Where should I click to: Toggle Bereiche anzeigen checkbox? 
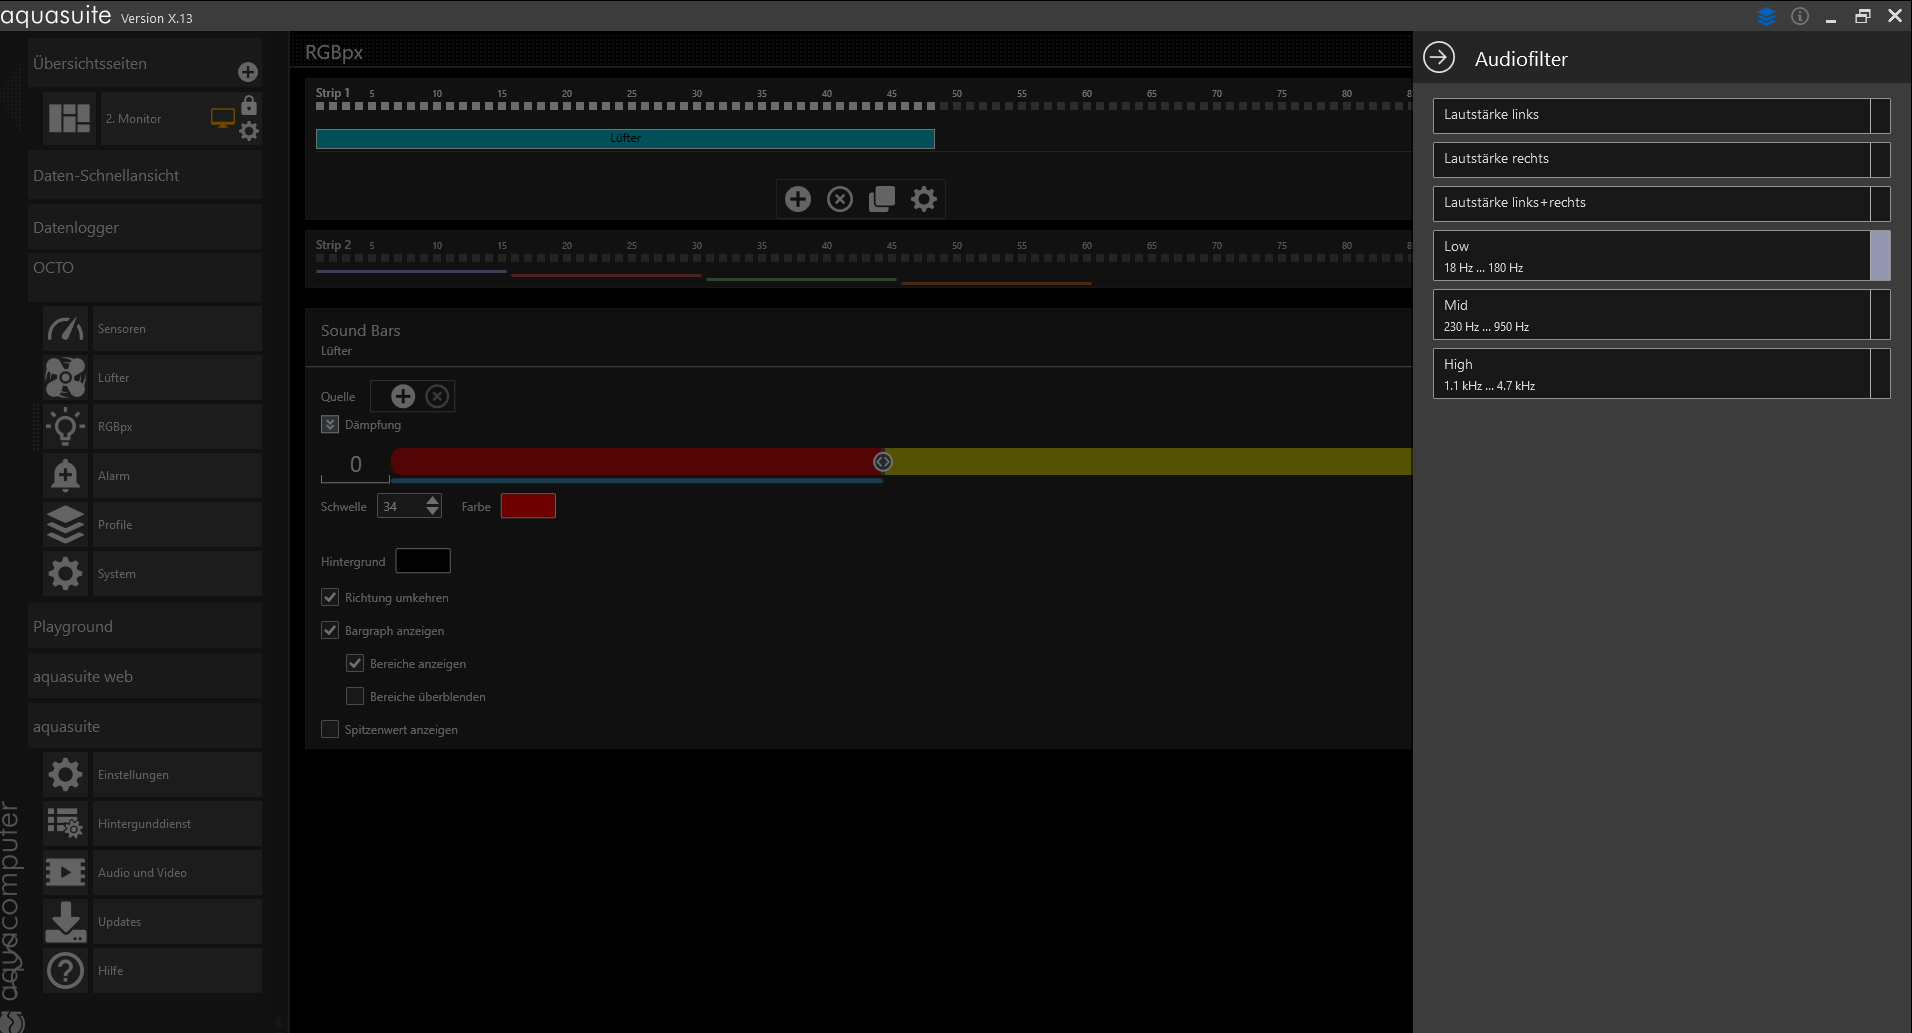pos(355,664)
